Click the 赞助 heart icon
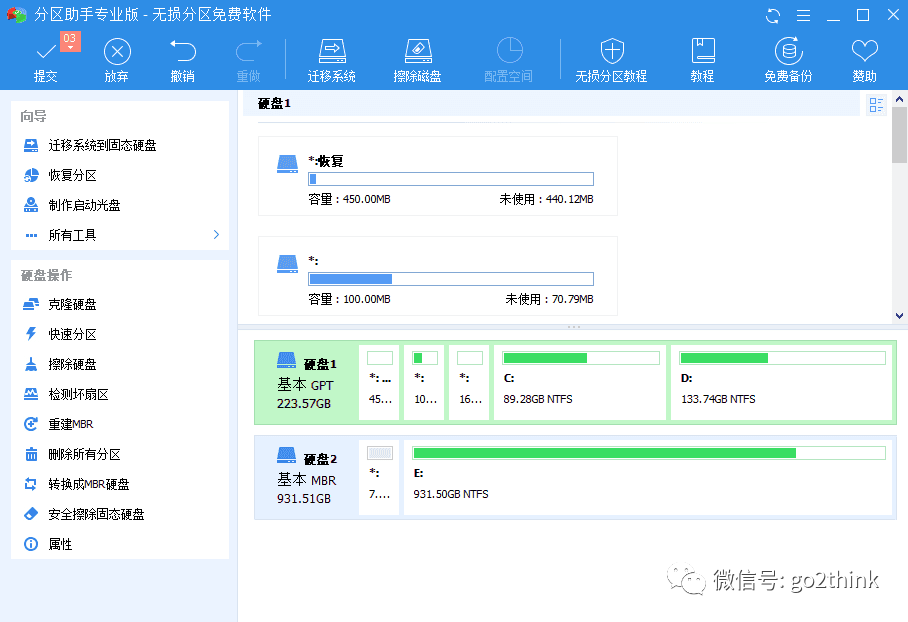Image resolution: width=908 pixels, height=622 pixels. click(865, 51)
